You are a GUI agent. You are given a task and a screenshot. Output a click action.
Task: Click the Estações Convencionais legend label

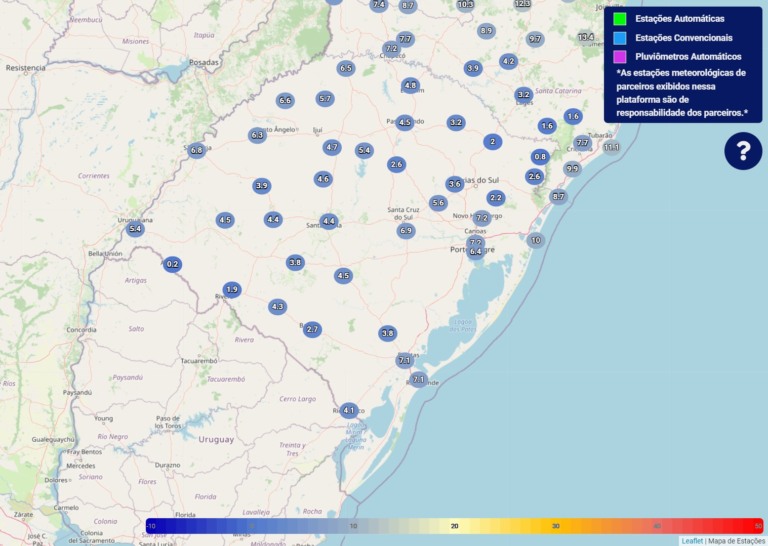click(x=684, y=38)
